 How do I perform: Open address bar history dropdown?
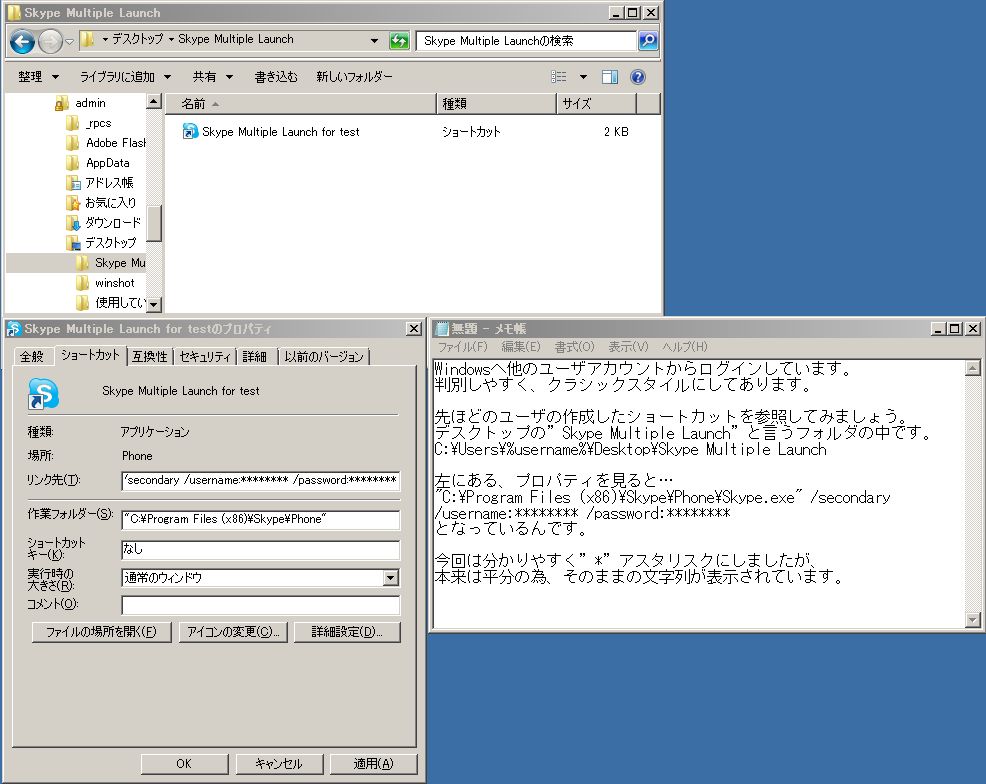pos(375,41)
